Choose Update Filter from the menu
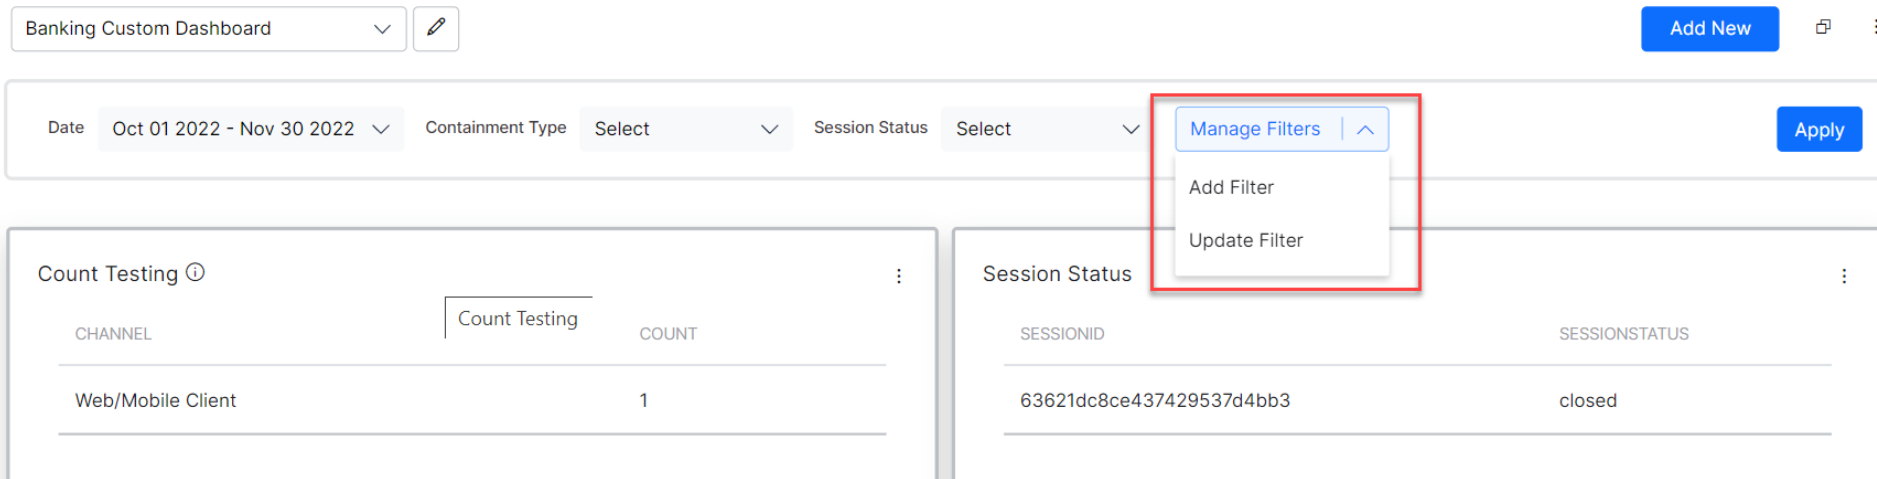Screen dimensions: 1877x479 pyautogui.click(x=1245, y=240)
